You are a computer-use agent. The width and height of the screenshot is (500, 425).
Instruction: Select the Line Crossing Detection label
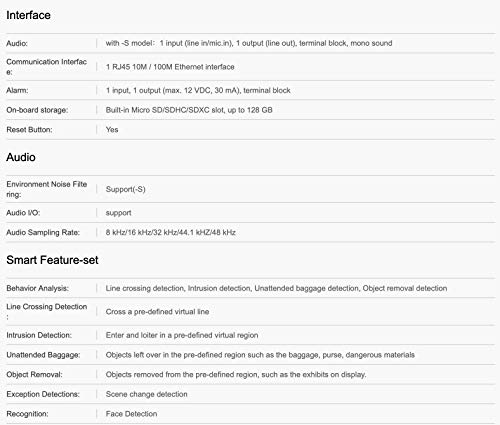47,311
